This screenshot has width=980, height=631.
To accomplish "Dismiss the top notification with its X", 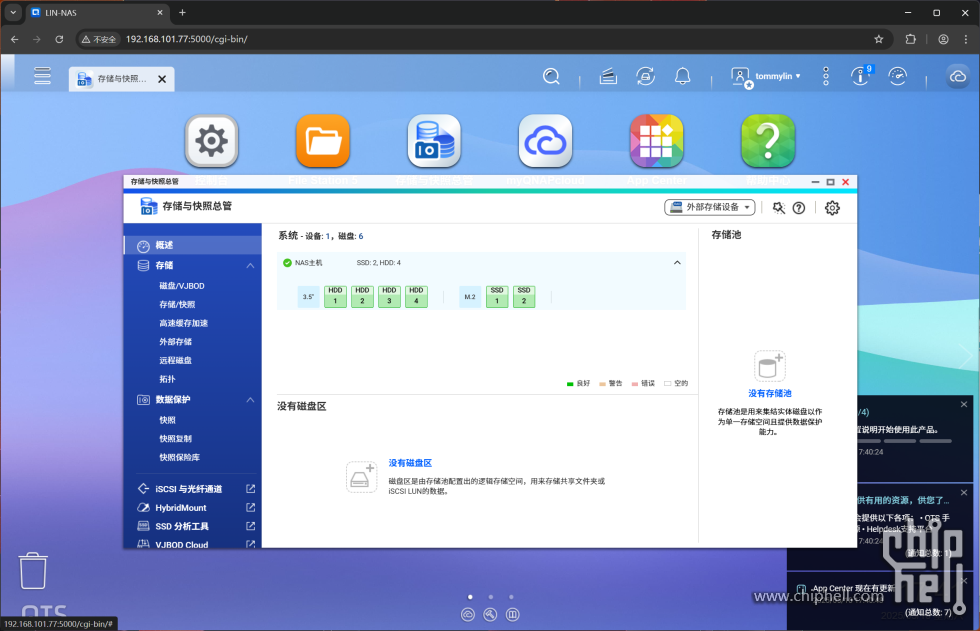I will point(964,404).
